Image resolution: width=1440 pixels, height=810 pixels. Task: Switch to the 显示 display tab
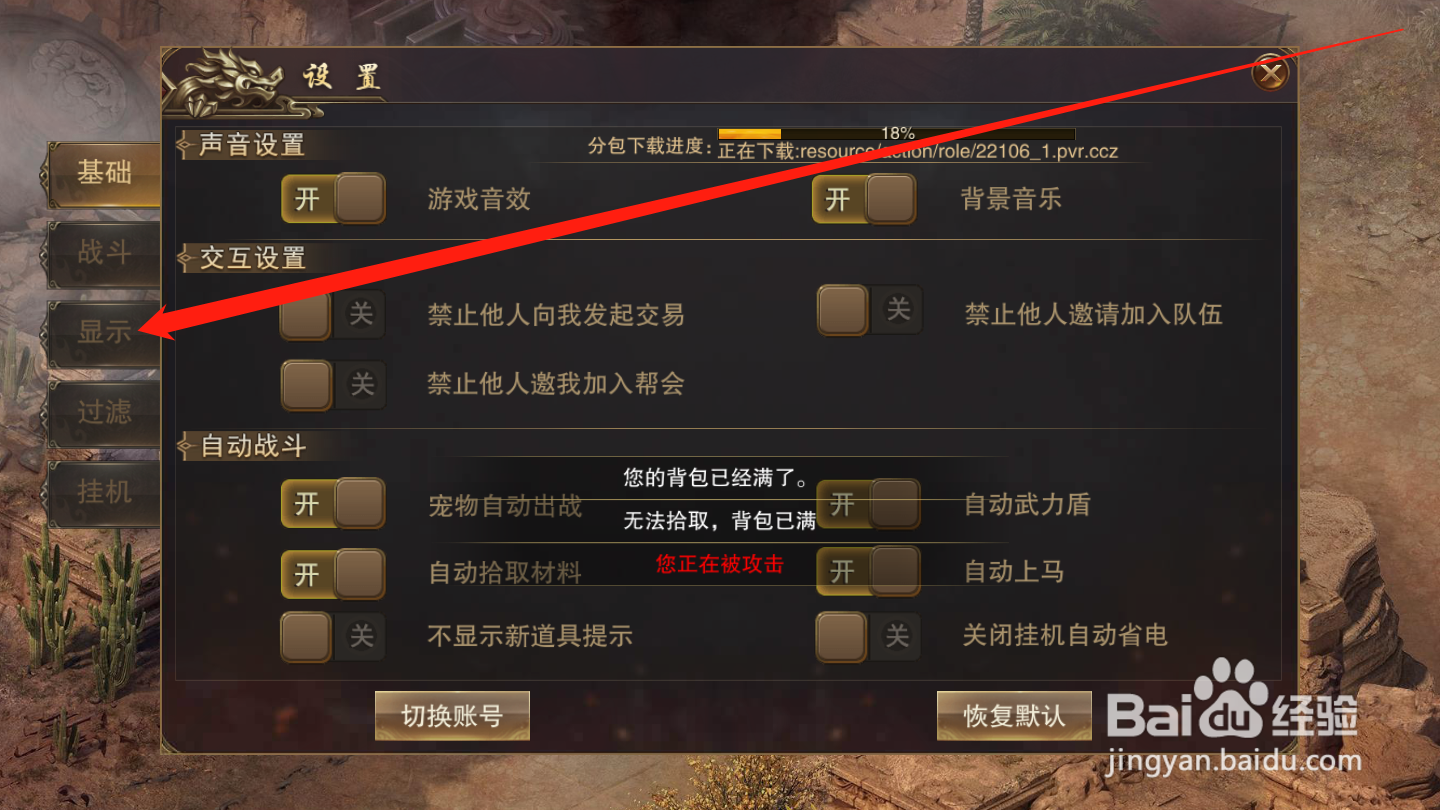tap(103, 333)
